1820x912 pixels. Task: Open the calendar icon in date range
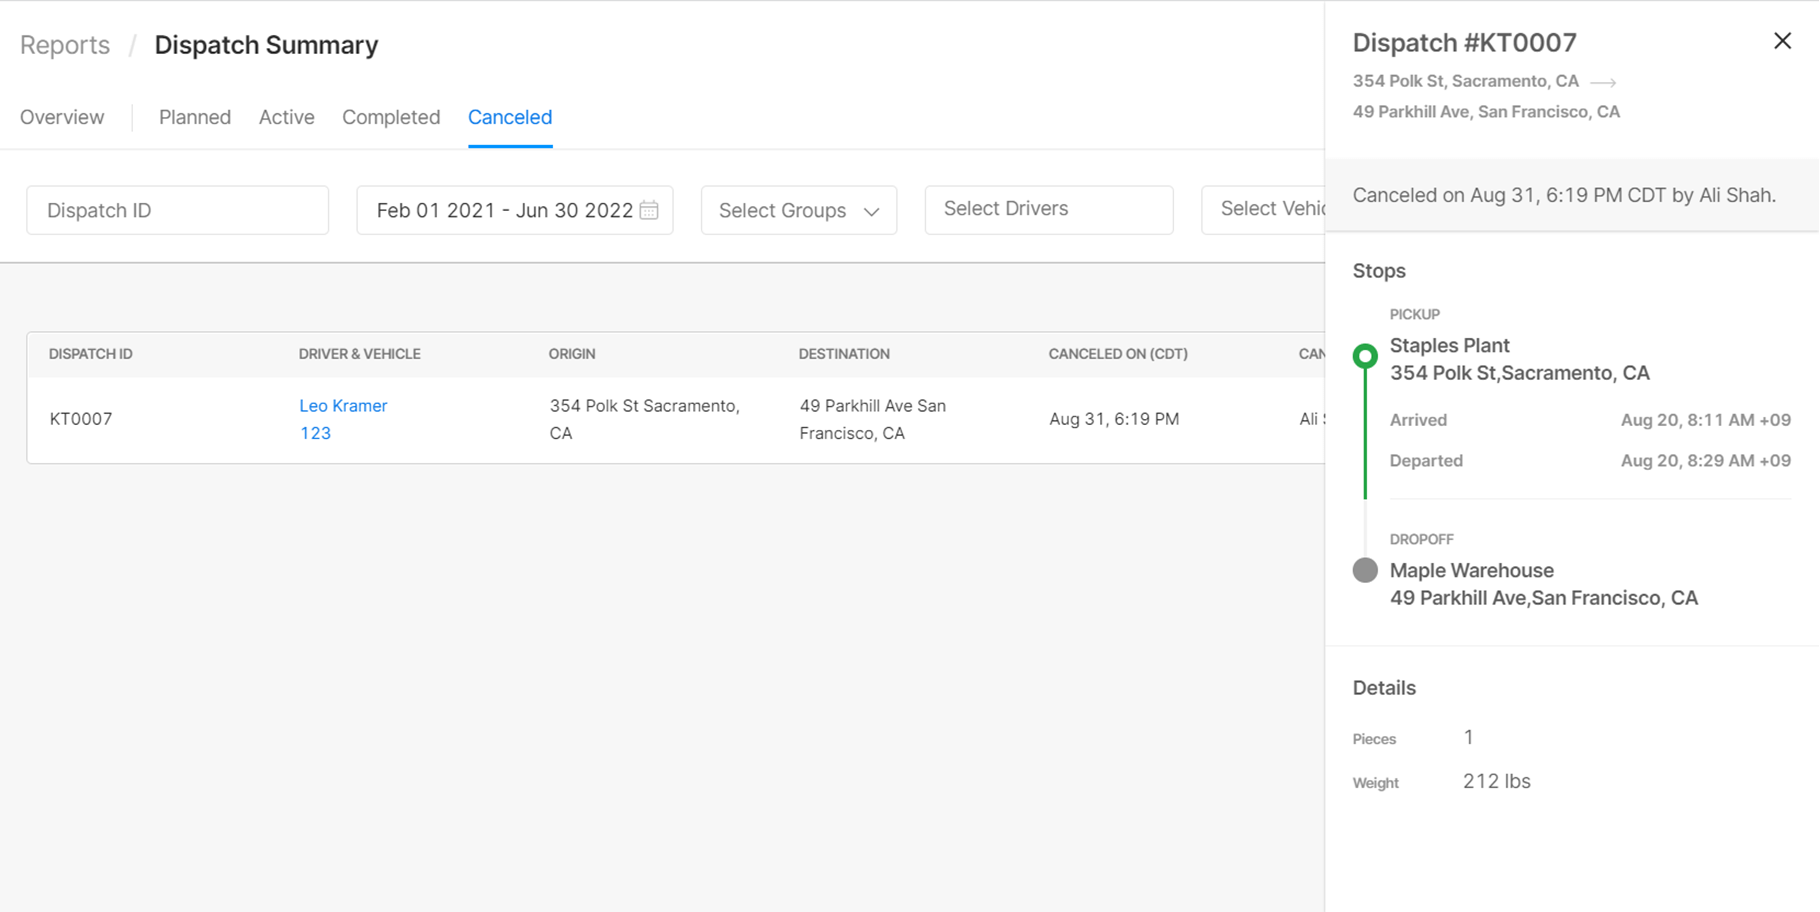(649, 210)
